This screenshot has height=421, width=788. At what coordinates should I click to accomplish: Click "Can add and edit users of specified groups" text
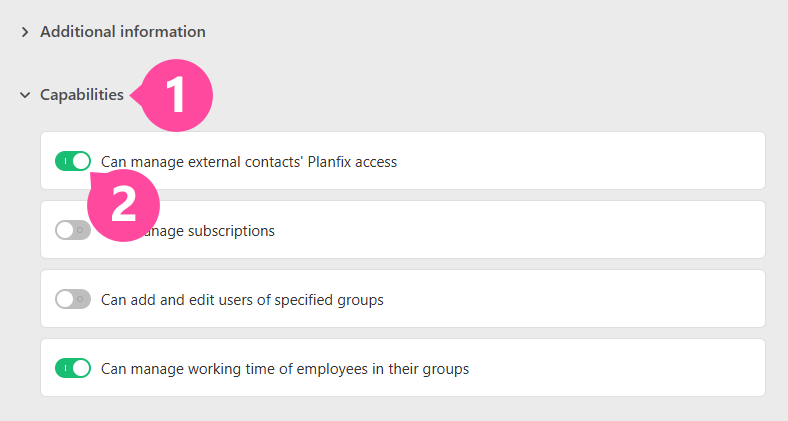point(242,299)
